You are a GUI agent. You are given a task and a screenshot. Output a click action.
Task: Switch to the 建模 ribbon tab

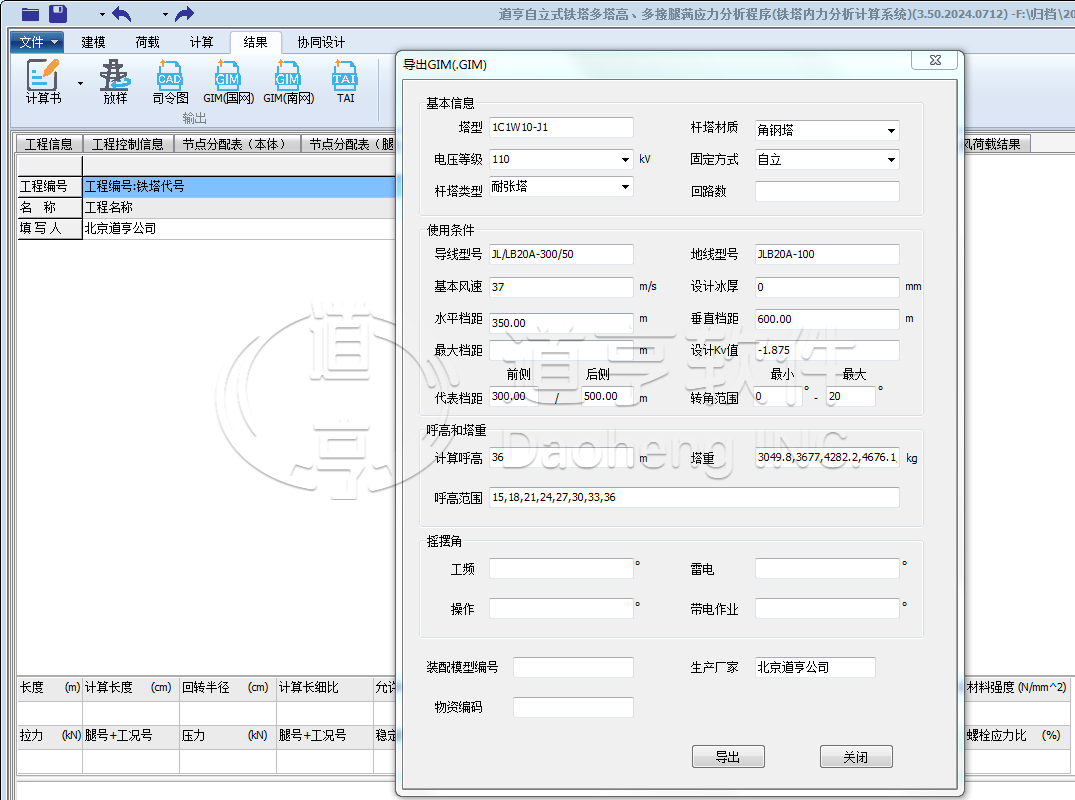pos(93,43)
